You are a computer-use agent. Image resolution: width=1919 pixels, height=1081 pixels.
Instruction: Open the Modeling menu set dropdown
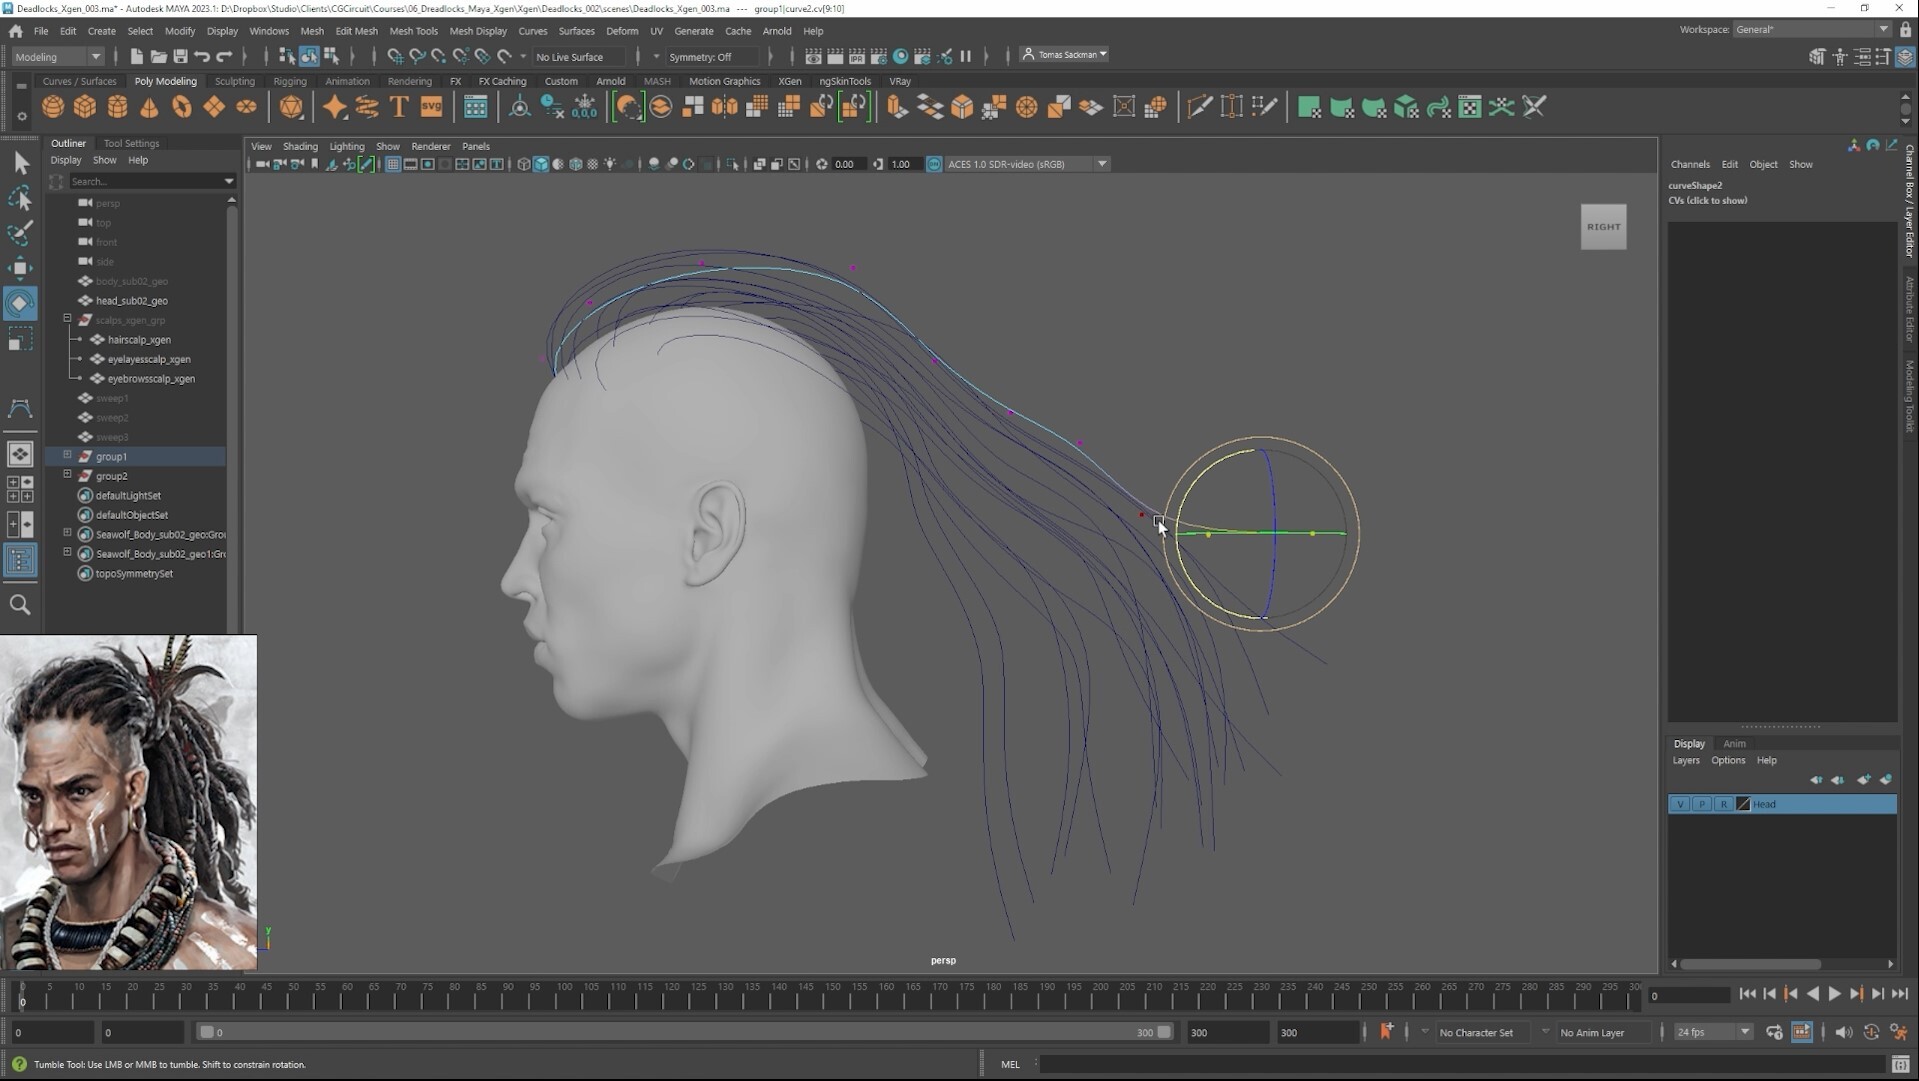[55, 57]
